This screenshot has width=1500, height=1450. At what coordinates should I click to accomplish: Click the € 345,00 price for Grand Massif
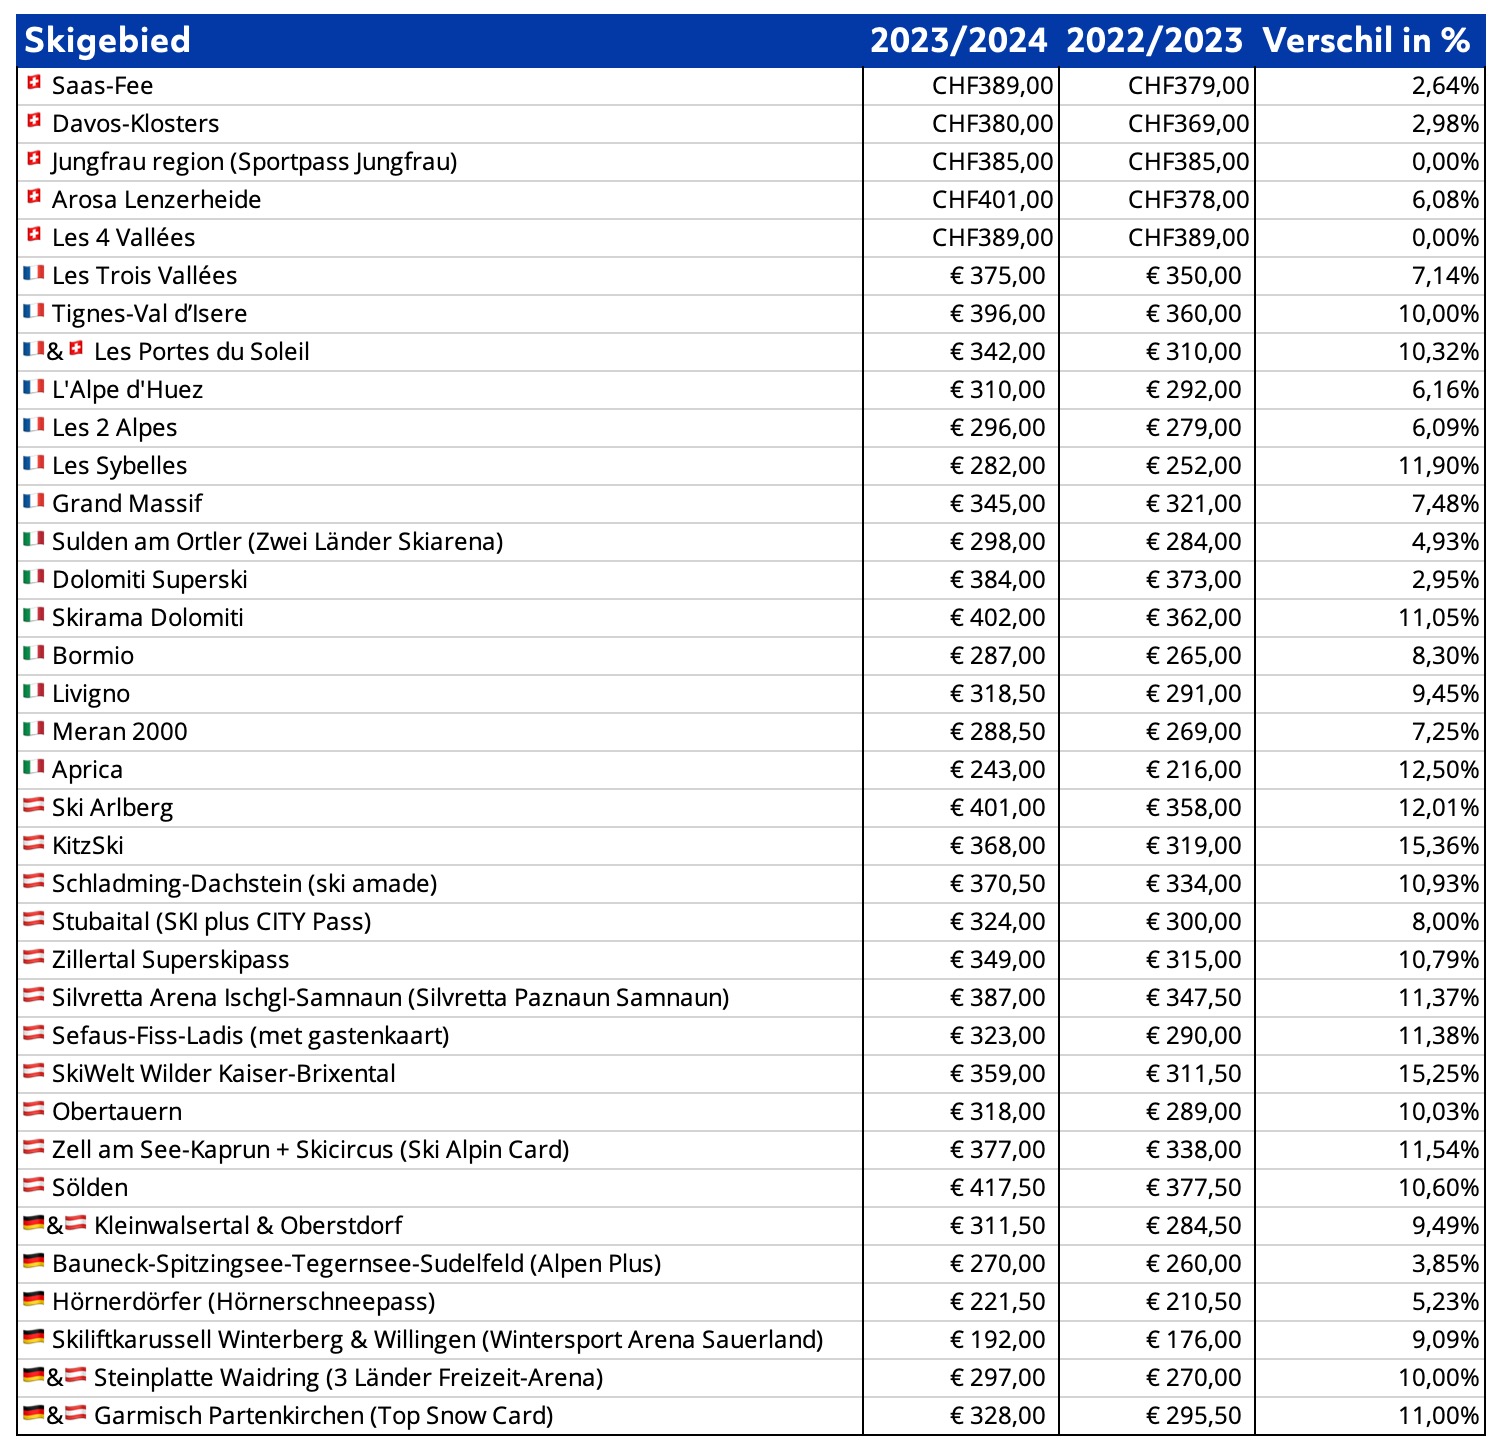[997, 504]
